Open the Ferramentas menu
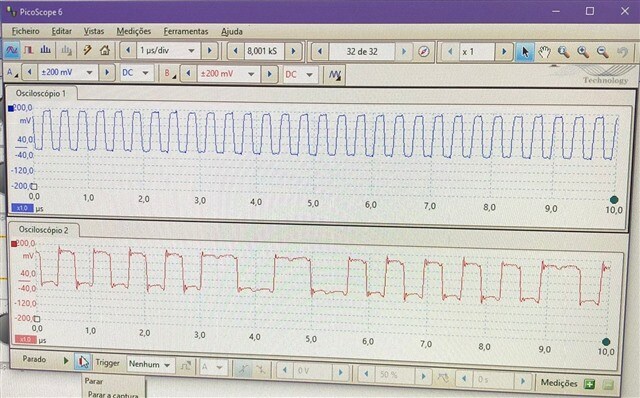 pos(186,31)
